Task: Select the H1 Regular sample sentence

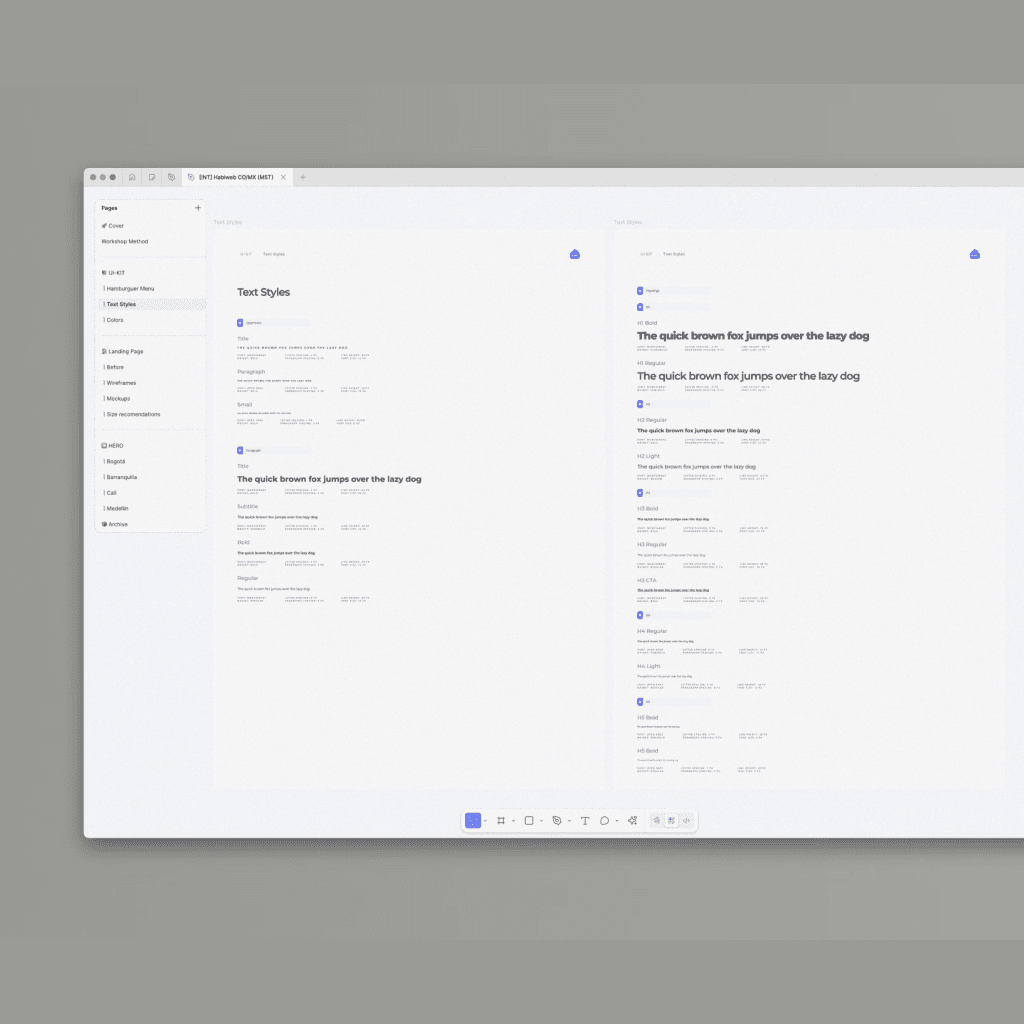Action: pyautogui.click(x=748, y=376)
